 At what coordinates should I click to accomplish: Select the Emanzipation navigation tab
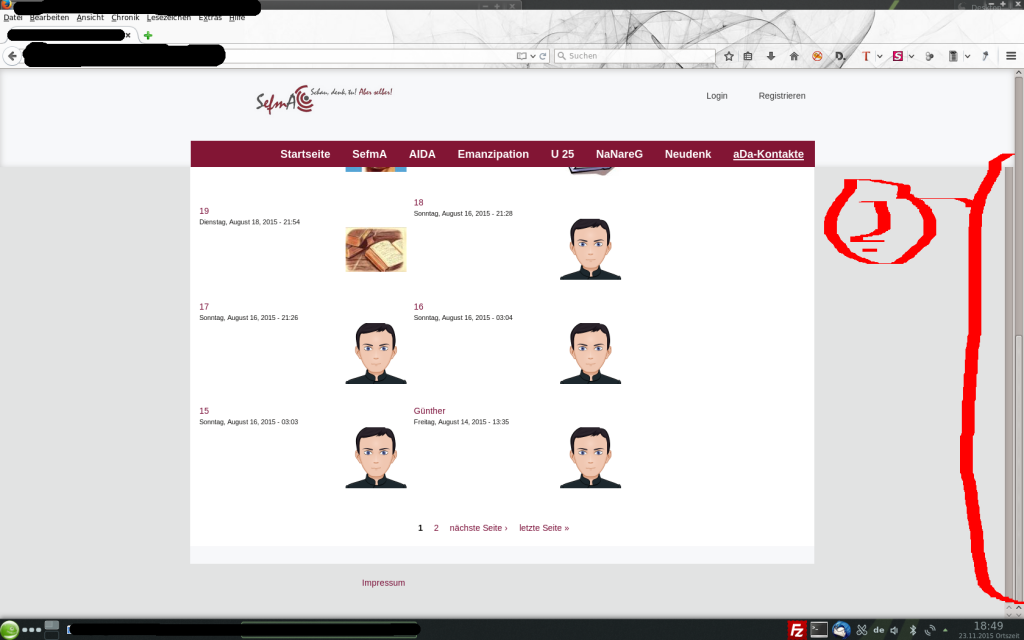click(493, 154)
